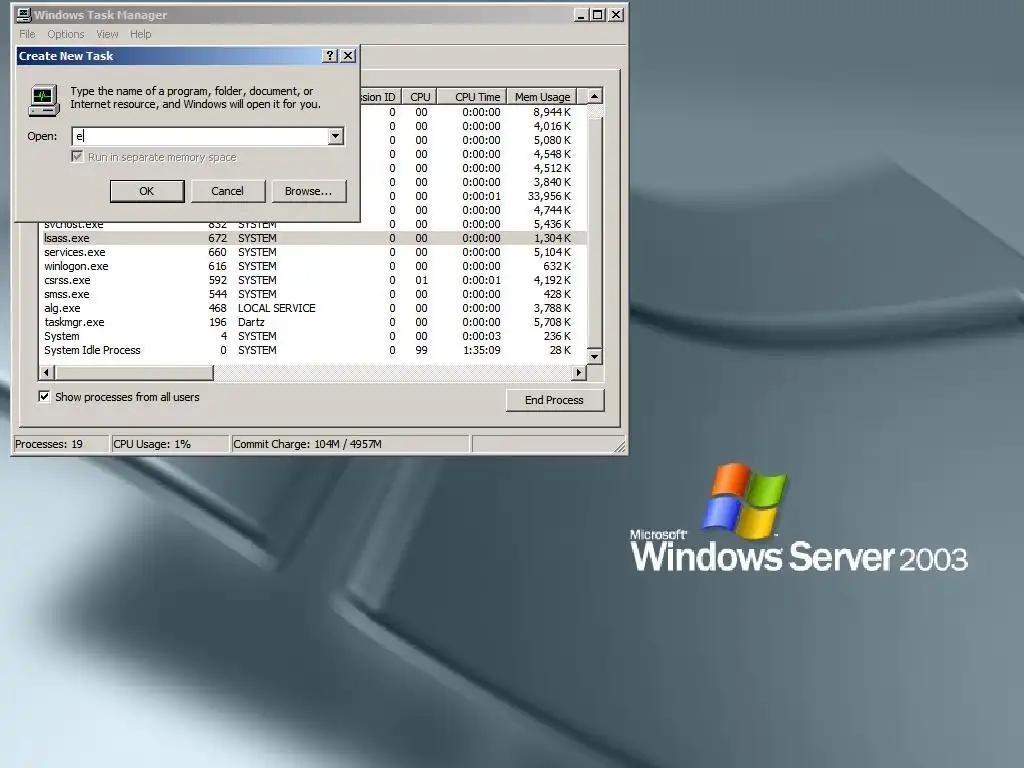Viewport: 1024px width, 768px height.
Task: Click the horizontal scroll right arrow
Action: pyautogui.click(x=579, y=372)
